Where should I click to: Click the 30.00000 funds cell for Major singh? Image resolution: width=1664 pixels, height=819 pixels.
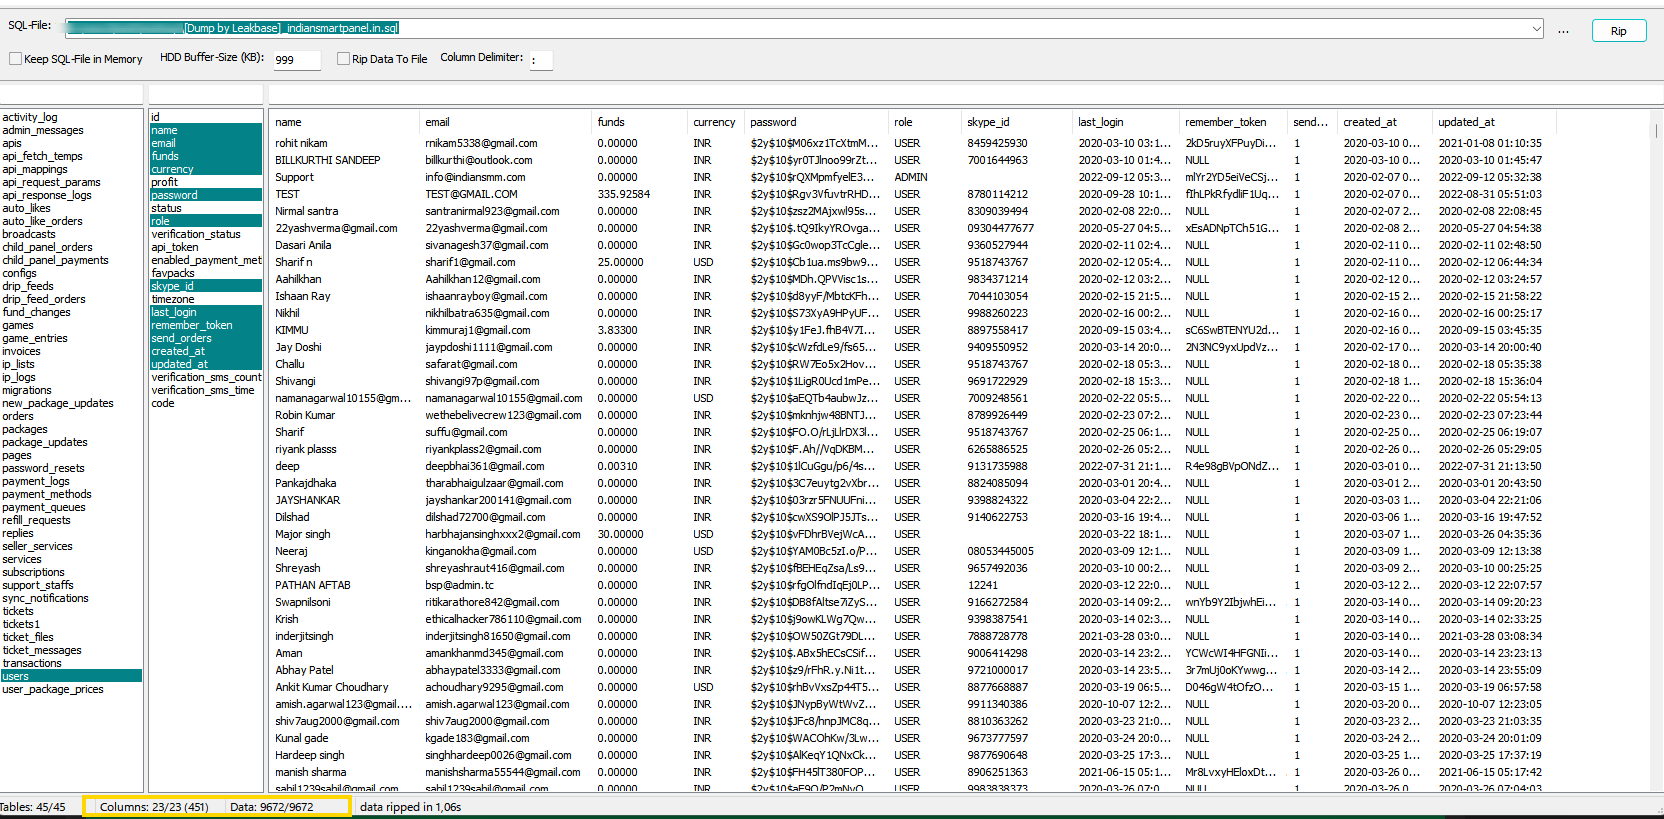coord(621,534)
